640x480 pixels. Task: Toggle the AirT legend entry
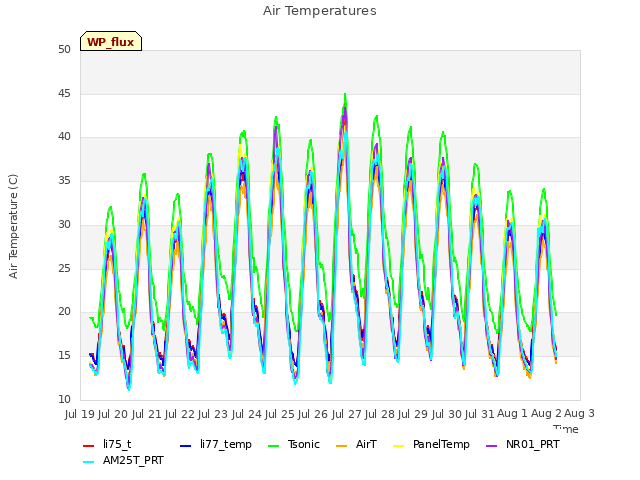(x=356, y=444)
